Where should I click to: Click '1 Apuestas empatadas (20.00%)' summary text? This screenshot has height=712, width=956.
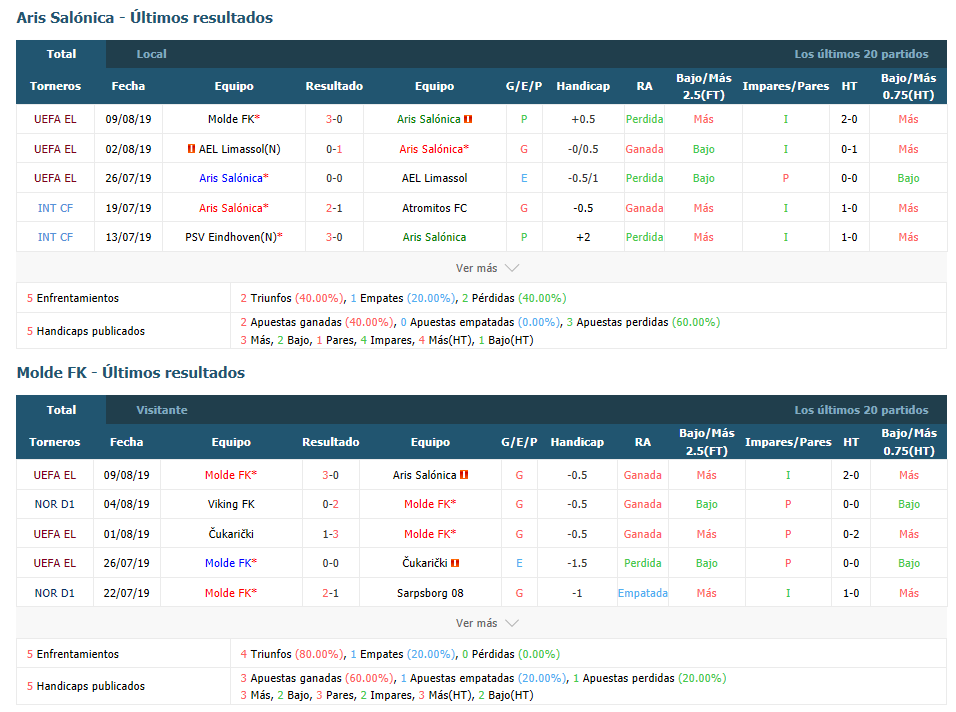(x=483, y=678)
